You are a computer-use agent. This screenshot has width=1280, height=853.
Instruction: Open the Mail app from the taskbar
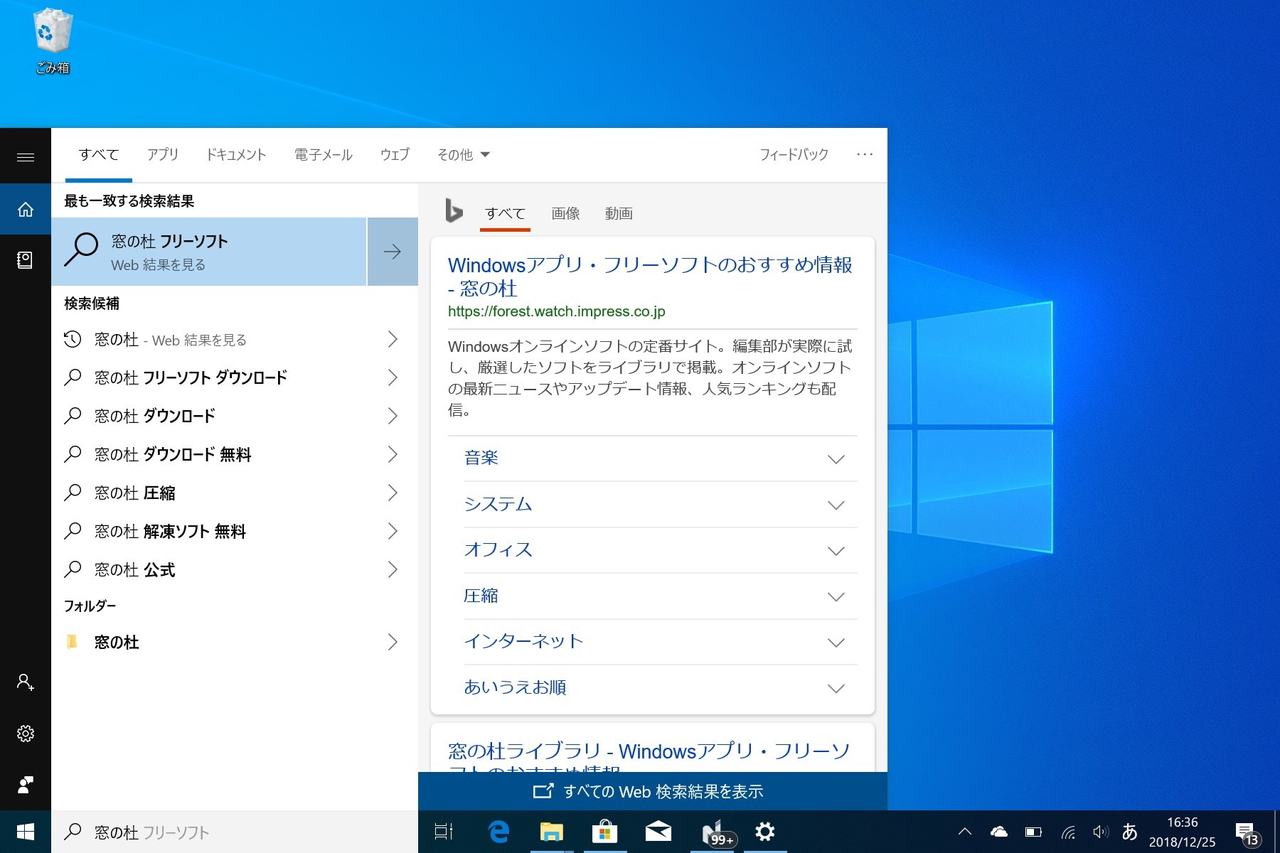(657, 831)
